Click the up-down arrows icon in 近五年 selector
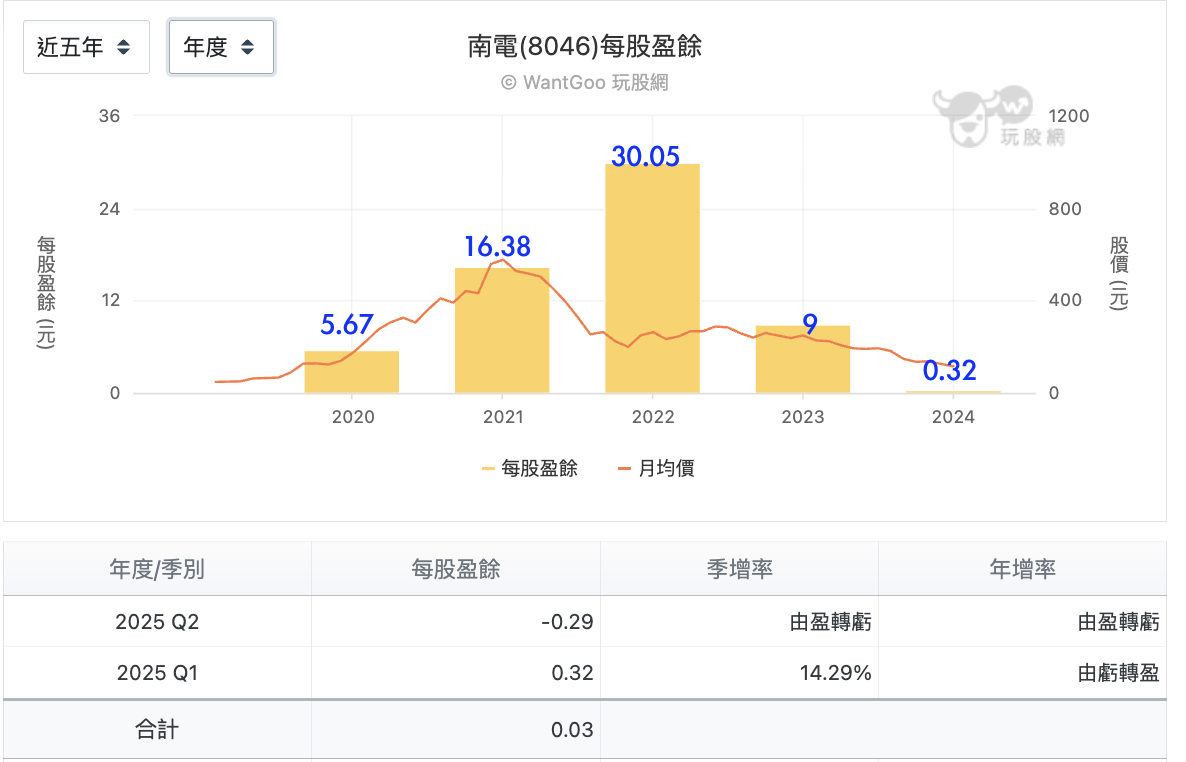Screen dimensions: 1186x762 [x=123, y=47]
